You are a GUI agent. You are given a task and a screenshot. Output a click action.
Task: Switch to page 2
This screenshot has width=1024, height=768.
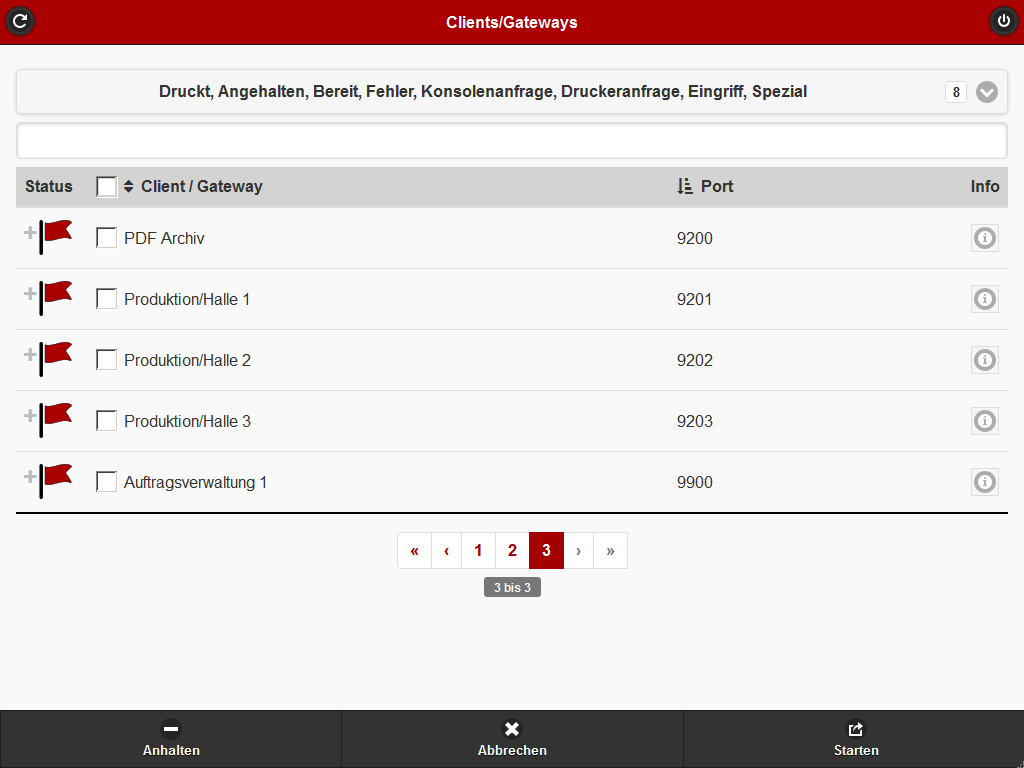click(512, 551)
